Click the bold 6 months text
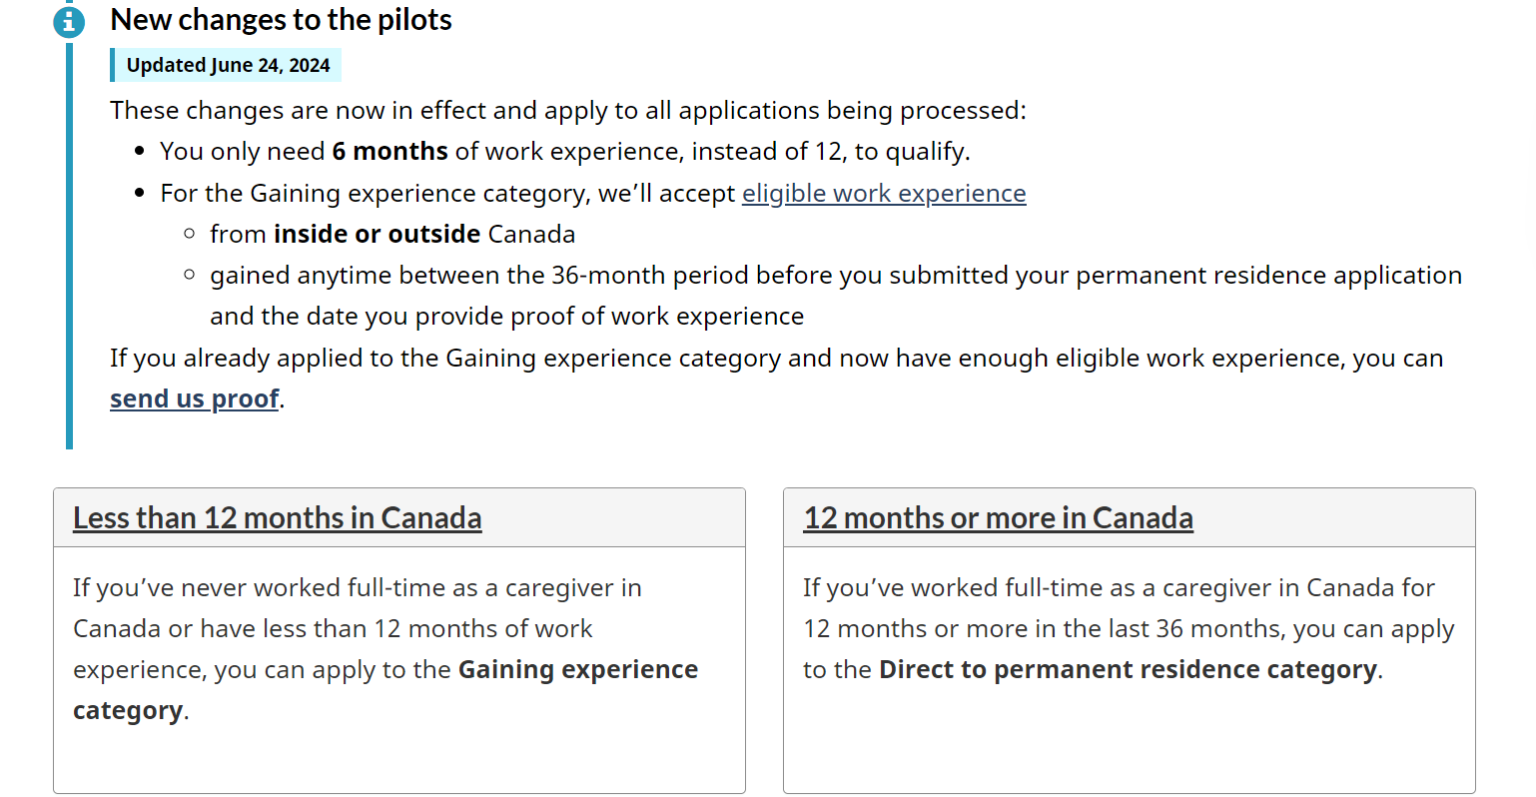Image resolution: width=1536 pixels, height=797 pixels. click(389, 151)
